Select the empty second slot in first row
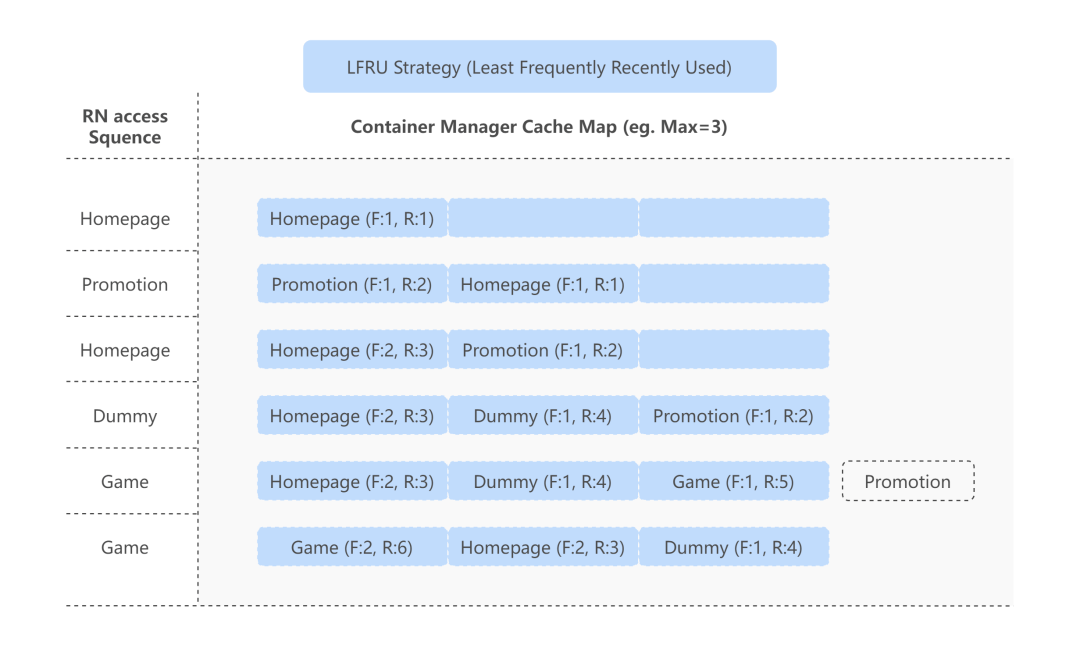 543,218
